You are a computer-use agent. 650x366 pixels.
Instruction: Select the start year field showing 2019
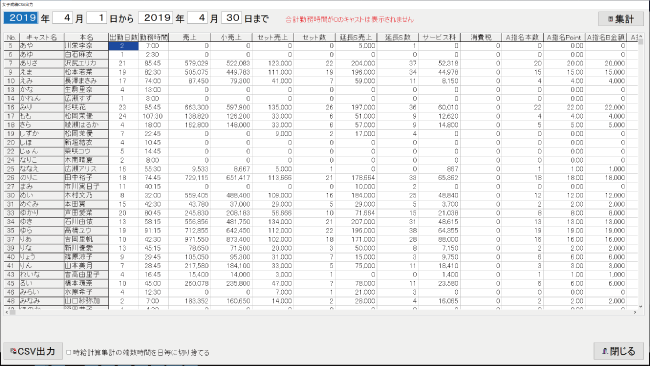21,18
